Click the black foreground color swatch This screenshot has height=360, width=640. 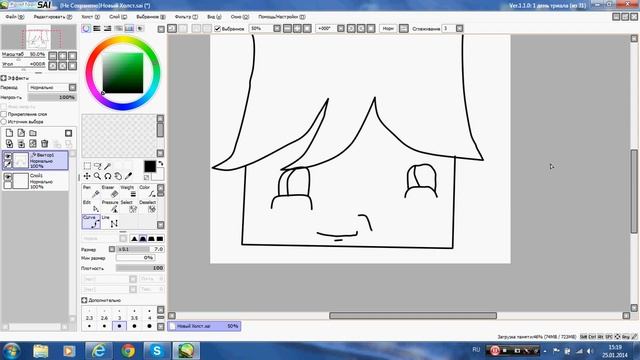coord(150,166)
